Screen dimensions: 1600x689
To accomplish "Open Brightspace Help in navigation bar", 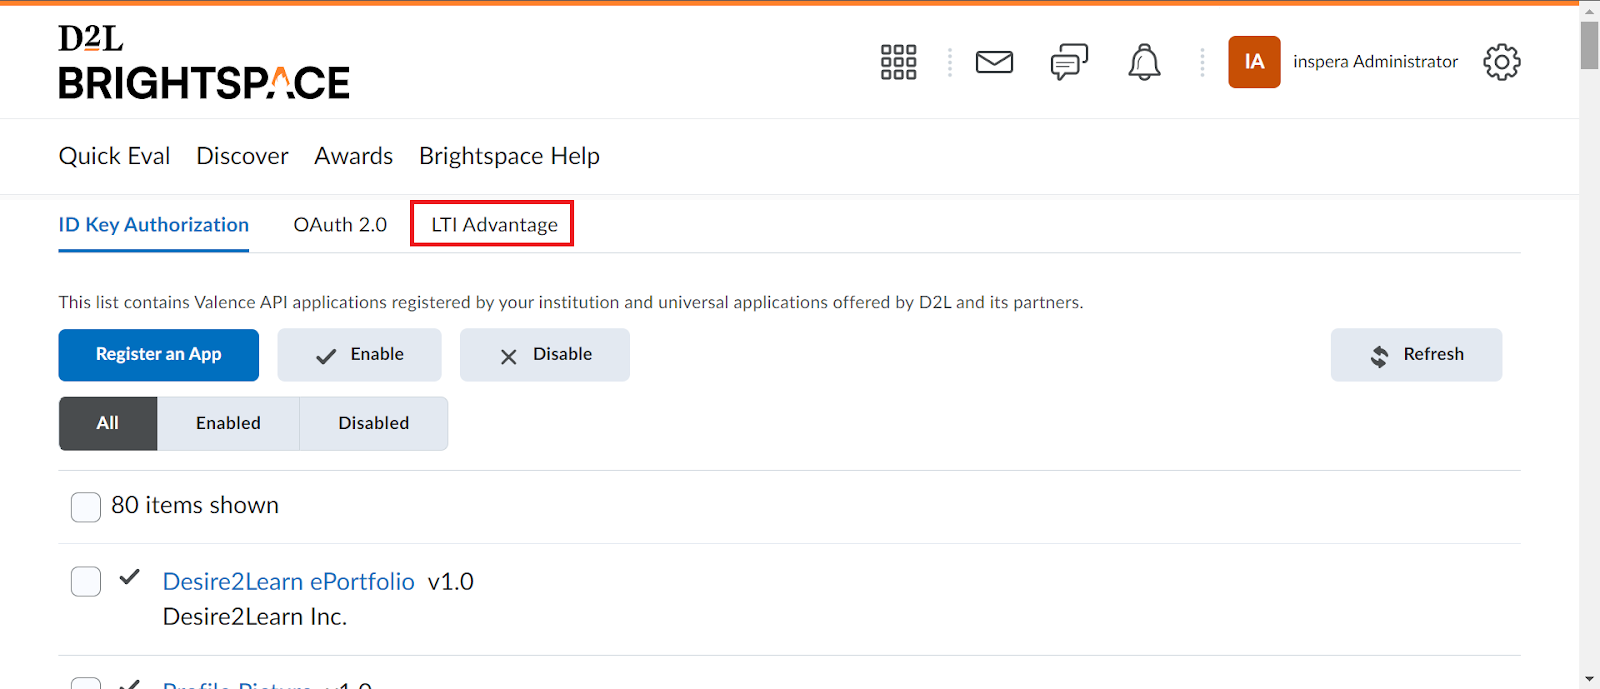I will click(x=509, y=156).
